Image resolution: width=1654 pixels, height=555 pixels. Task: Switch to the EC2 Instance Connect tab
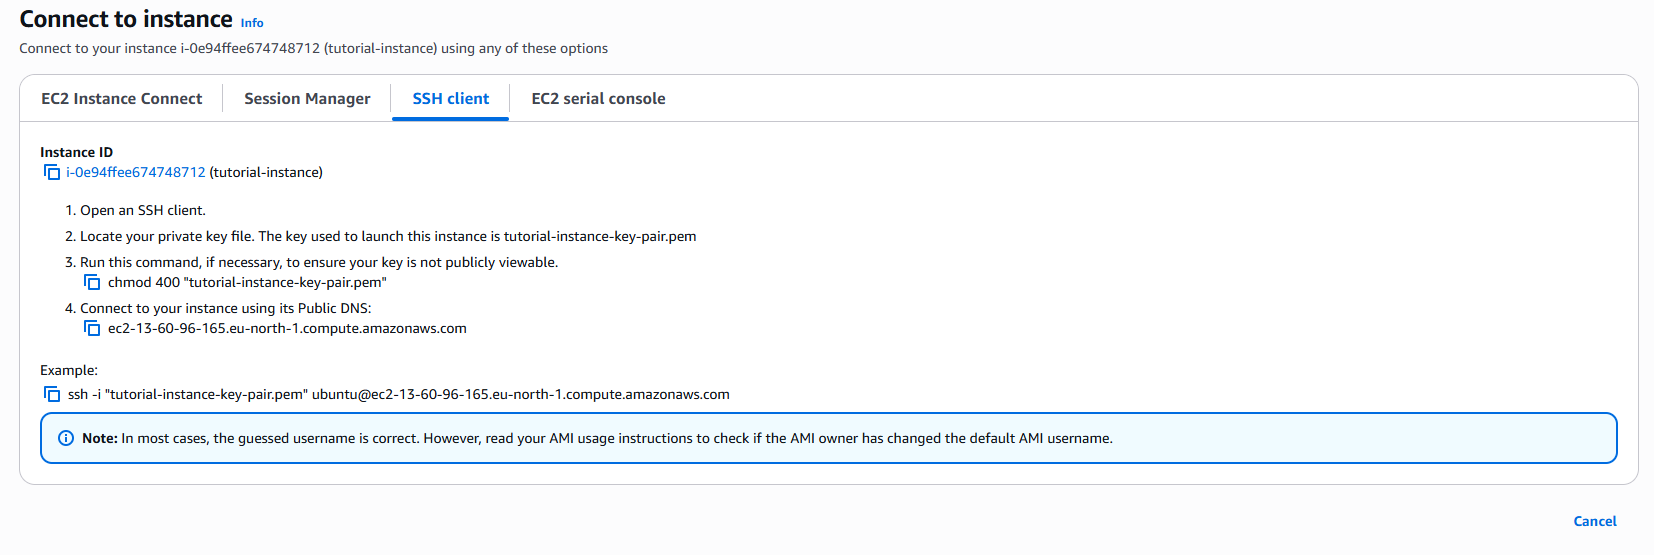click(121, 98)
